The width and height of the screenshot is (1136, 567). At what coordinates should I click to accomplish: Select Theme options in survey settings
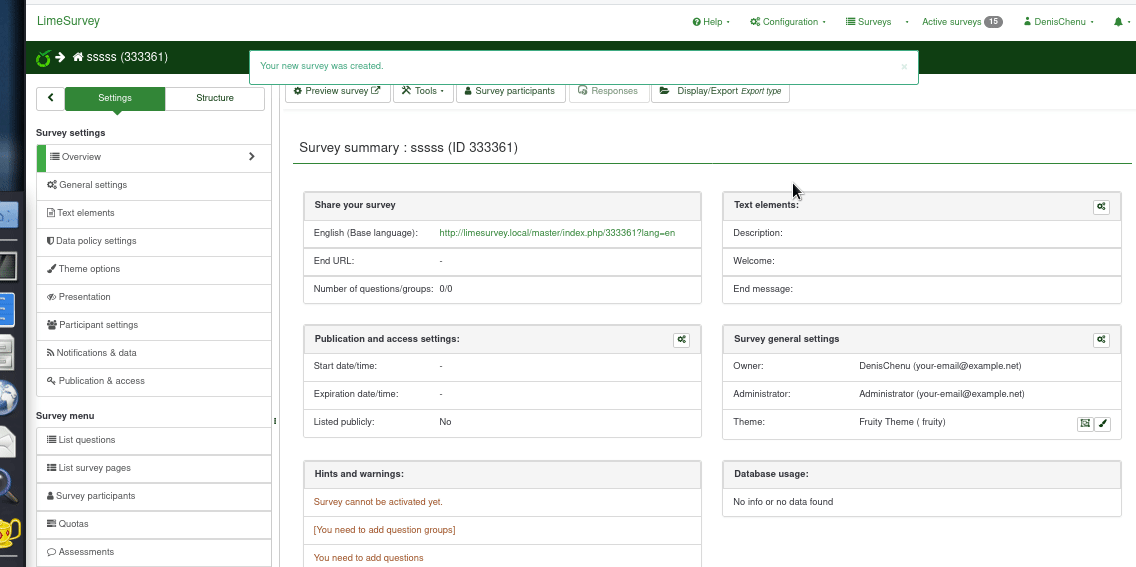88,269
